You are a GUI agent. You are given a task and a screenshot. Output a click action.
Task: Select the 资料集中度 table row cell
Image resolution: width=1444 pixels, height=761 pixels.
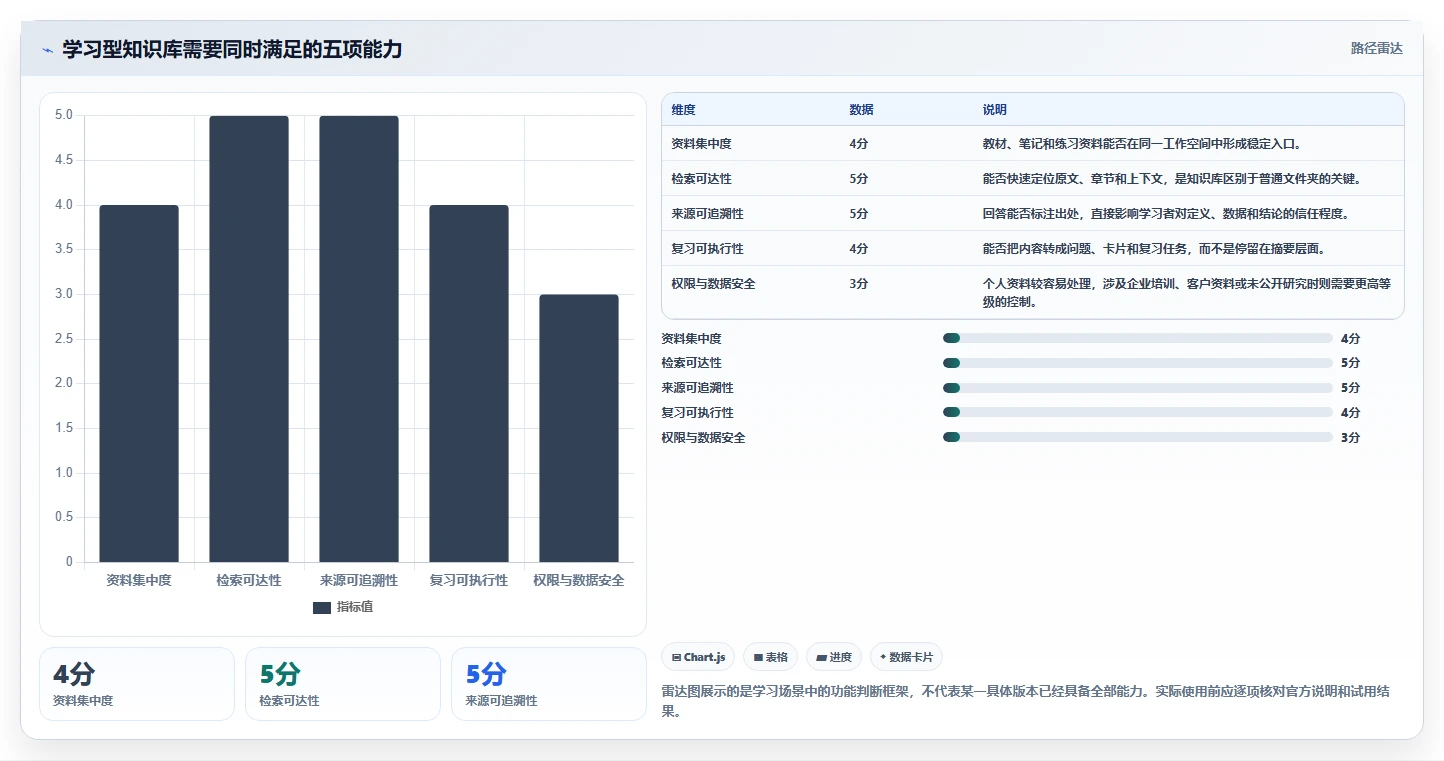tap(702, 144)
